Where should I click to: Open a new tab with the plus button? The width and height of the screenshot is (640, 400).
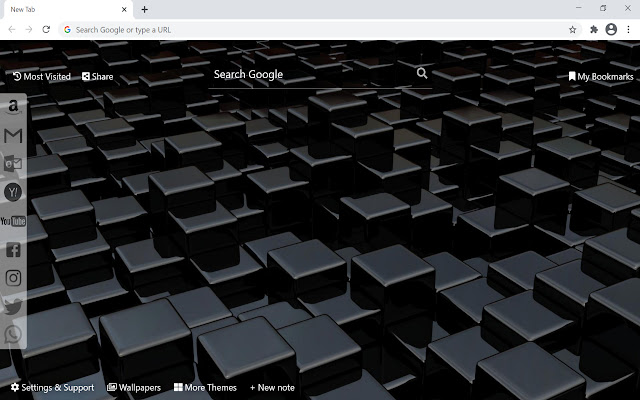144,9
